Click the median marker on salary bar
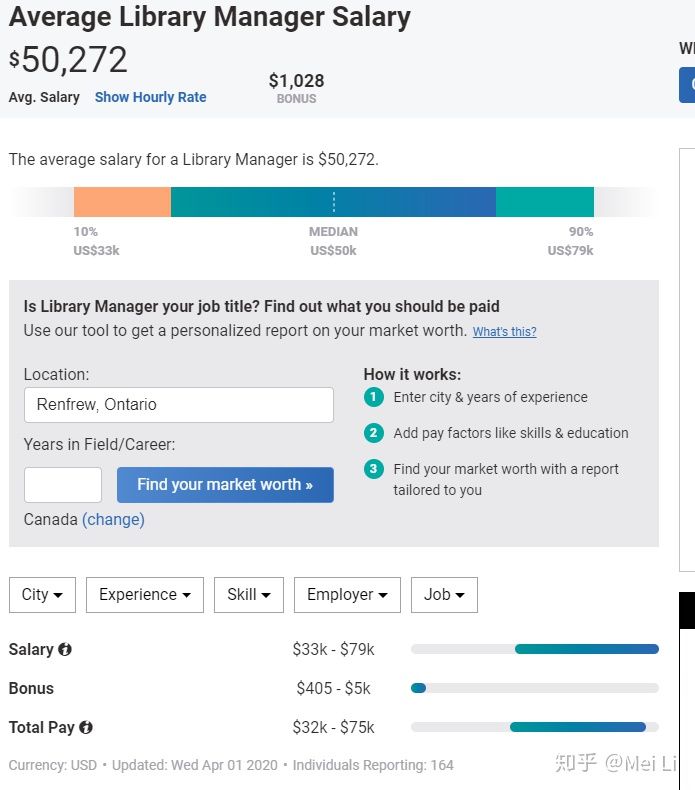Screen dimensions: 695x790 [334, 202]
